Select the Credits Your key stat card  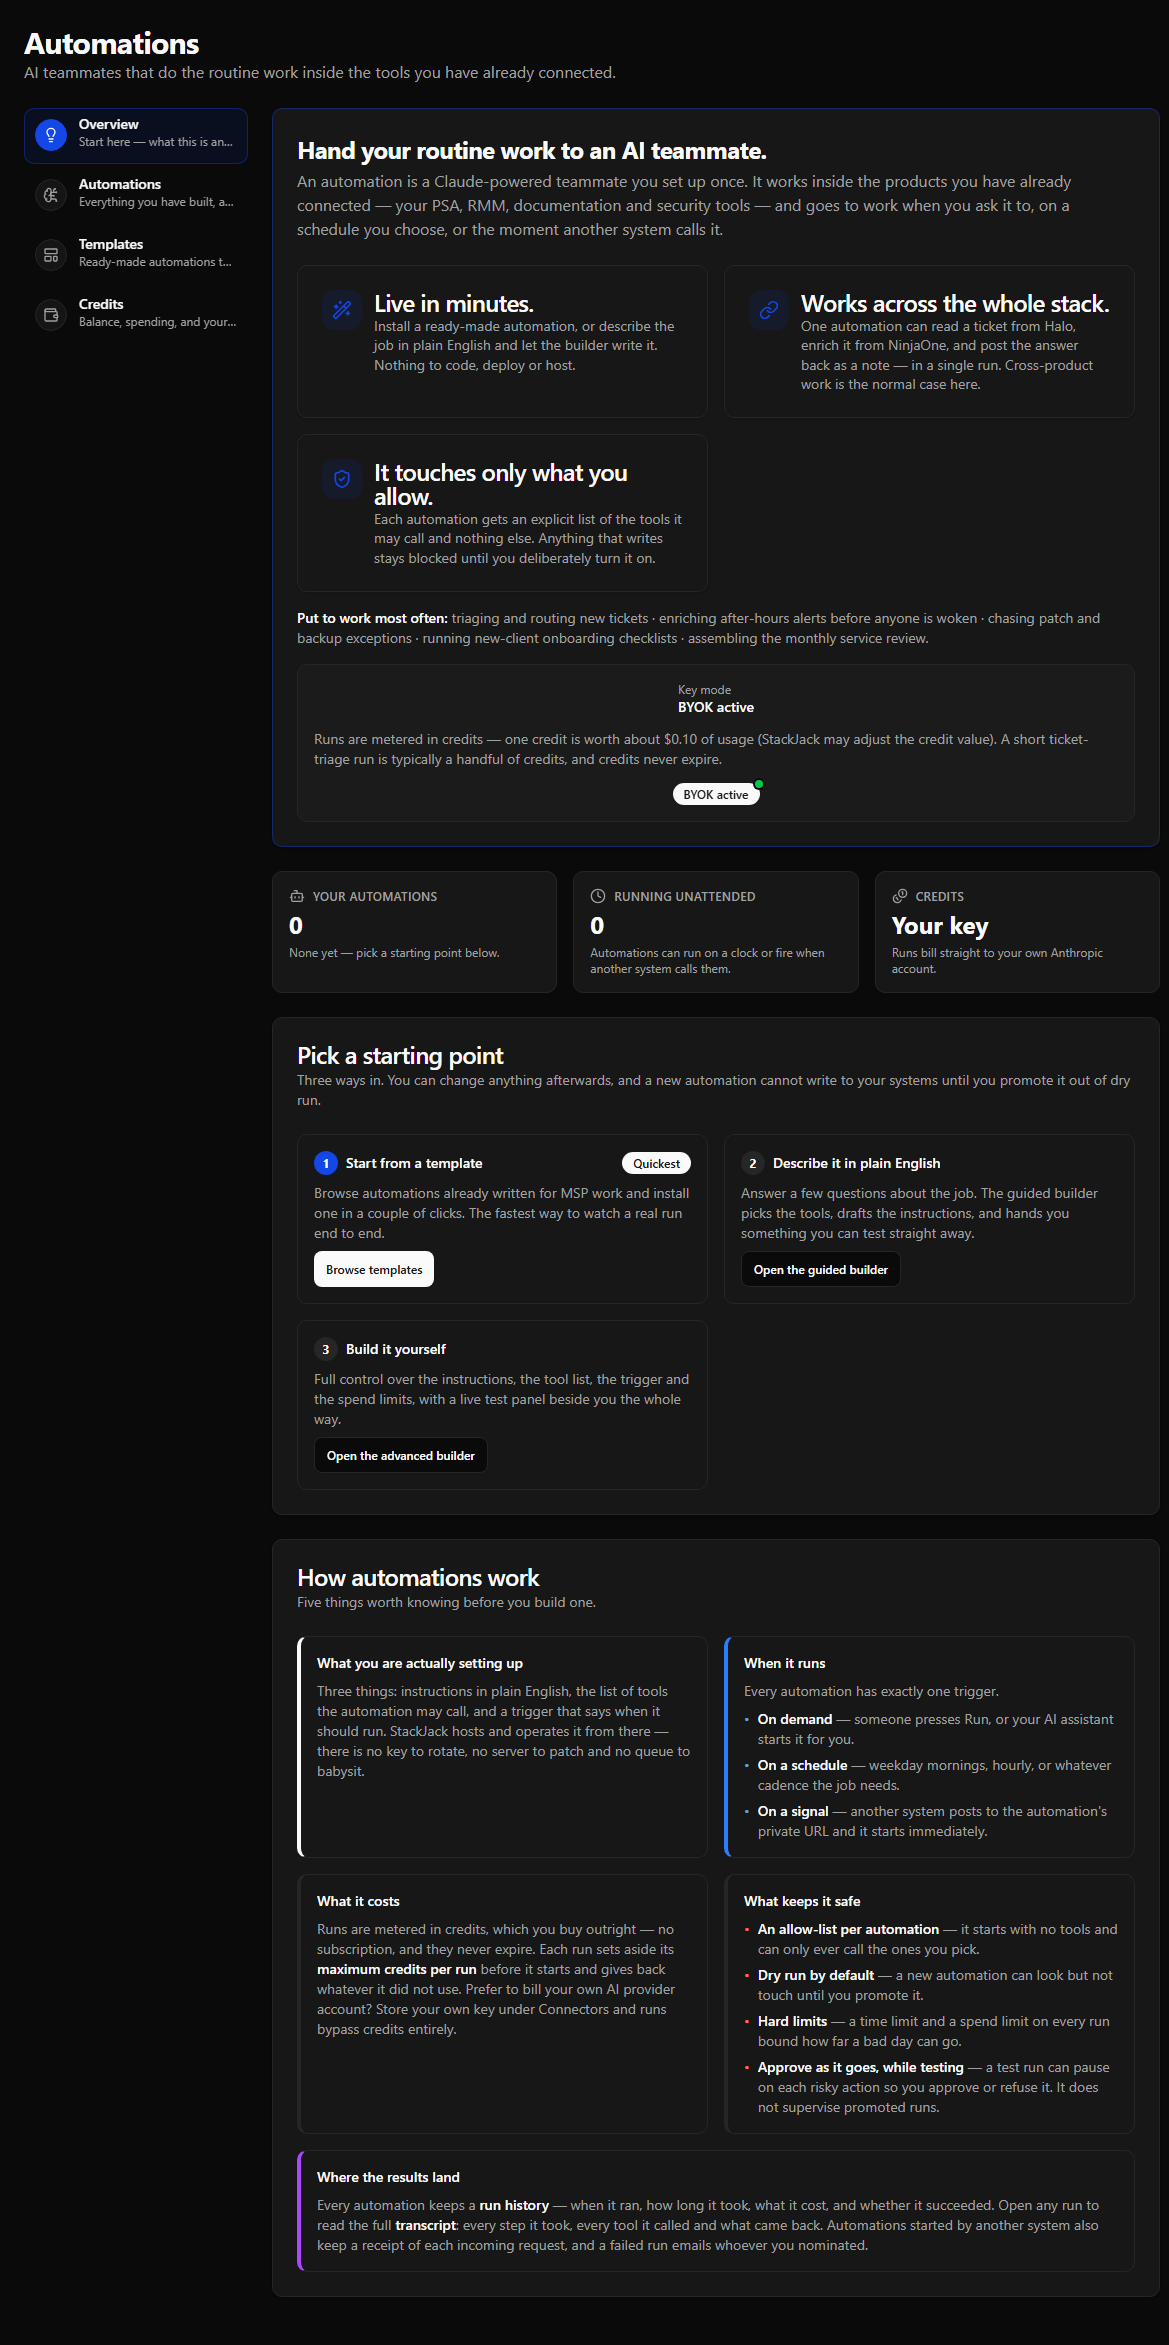pos(1017,932)
